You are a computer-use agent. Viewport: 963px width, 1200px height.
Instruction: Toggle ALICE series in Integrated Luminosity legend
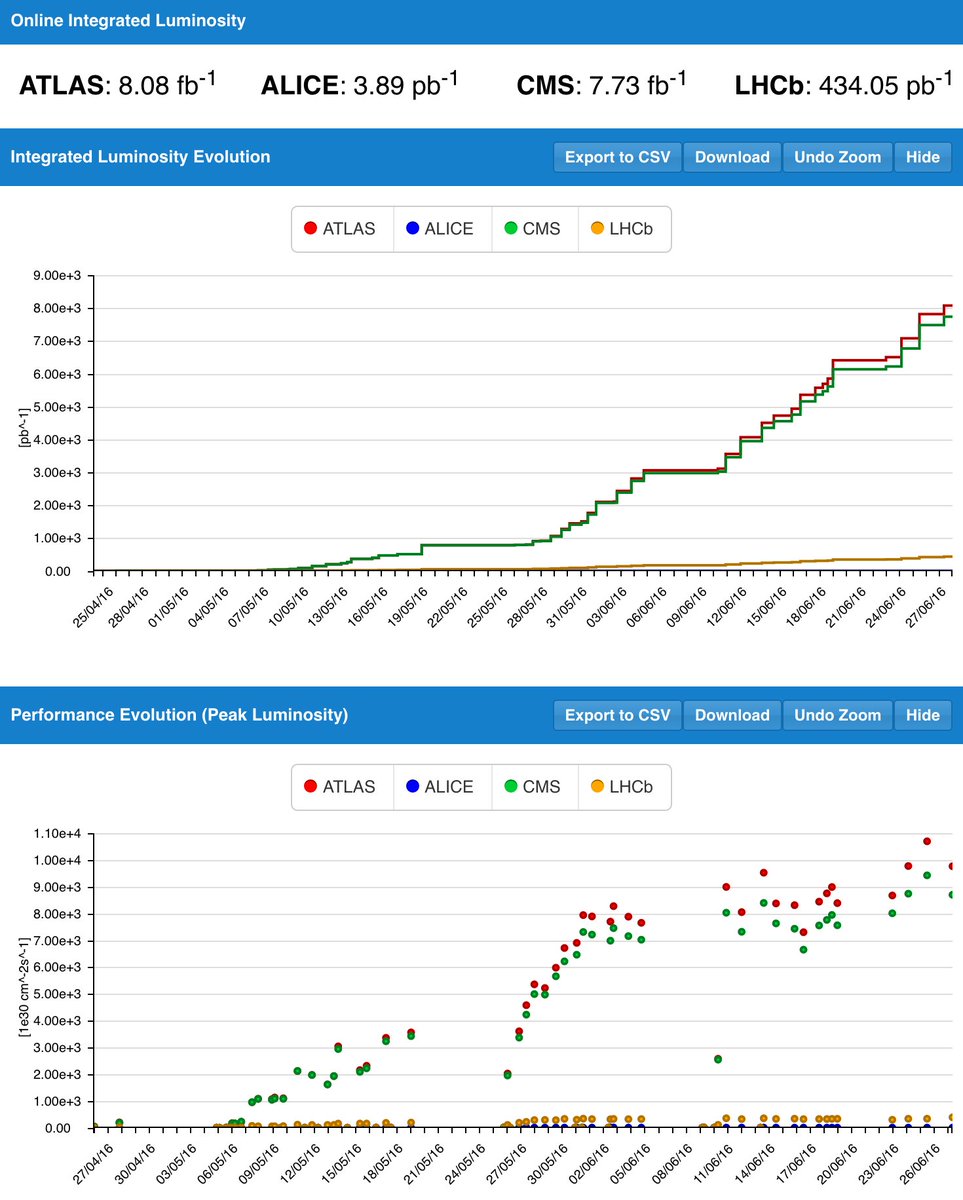442,229
